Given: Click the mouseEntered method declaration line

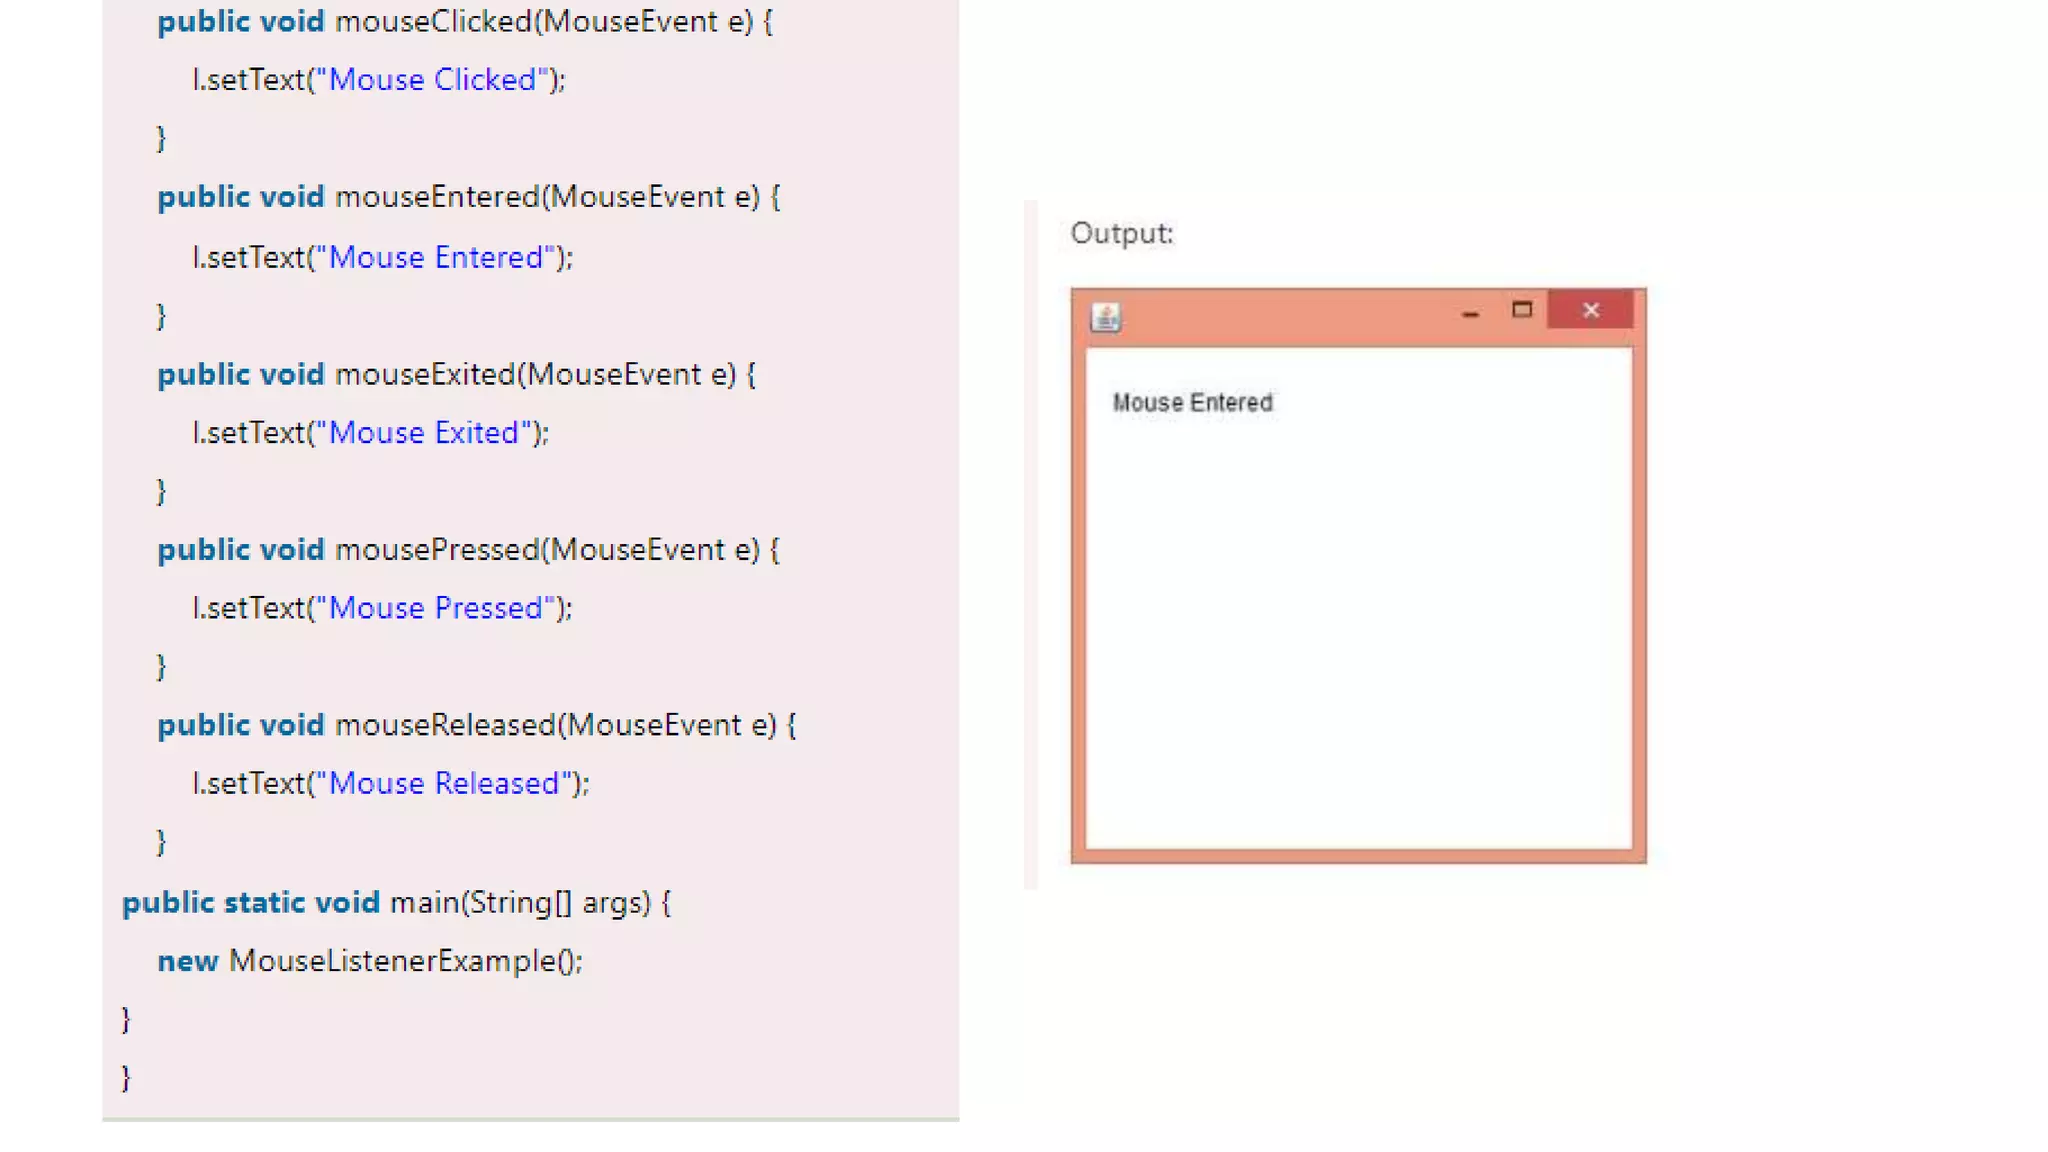Looking at the screenshot, I should point(468,197).
